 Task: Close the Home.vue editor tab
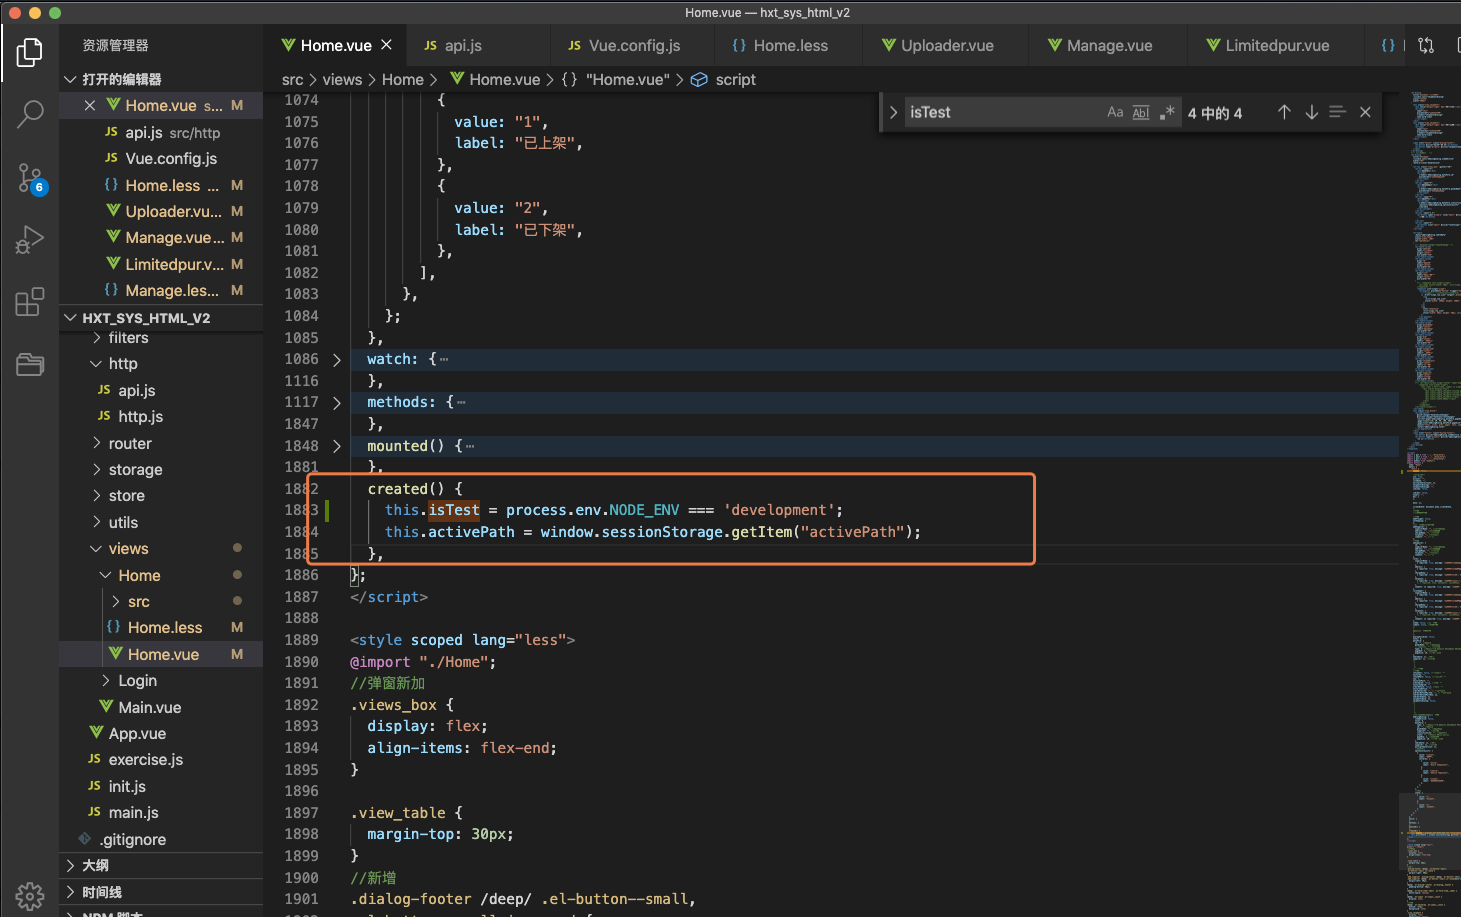[387, 45]
